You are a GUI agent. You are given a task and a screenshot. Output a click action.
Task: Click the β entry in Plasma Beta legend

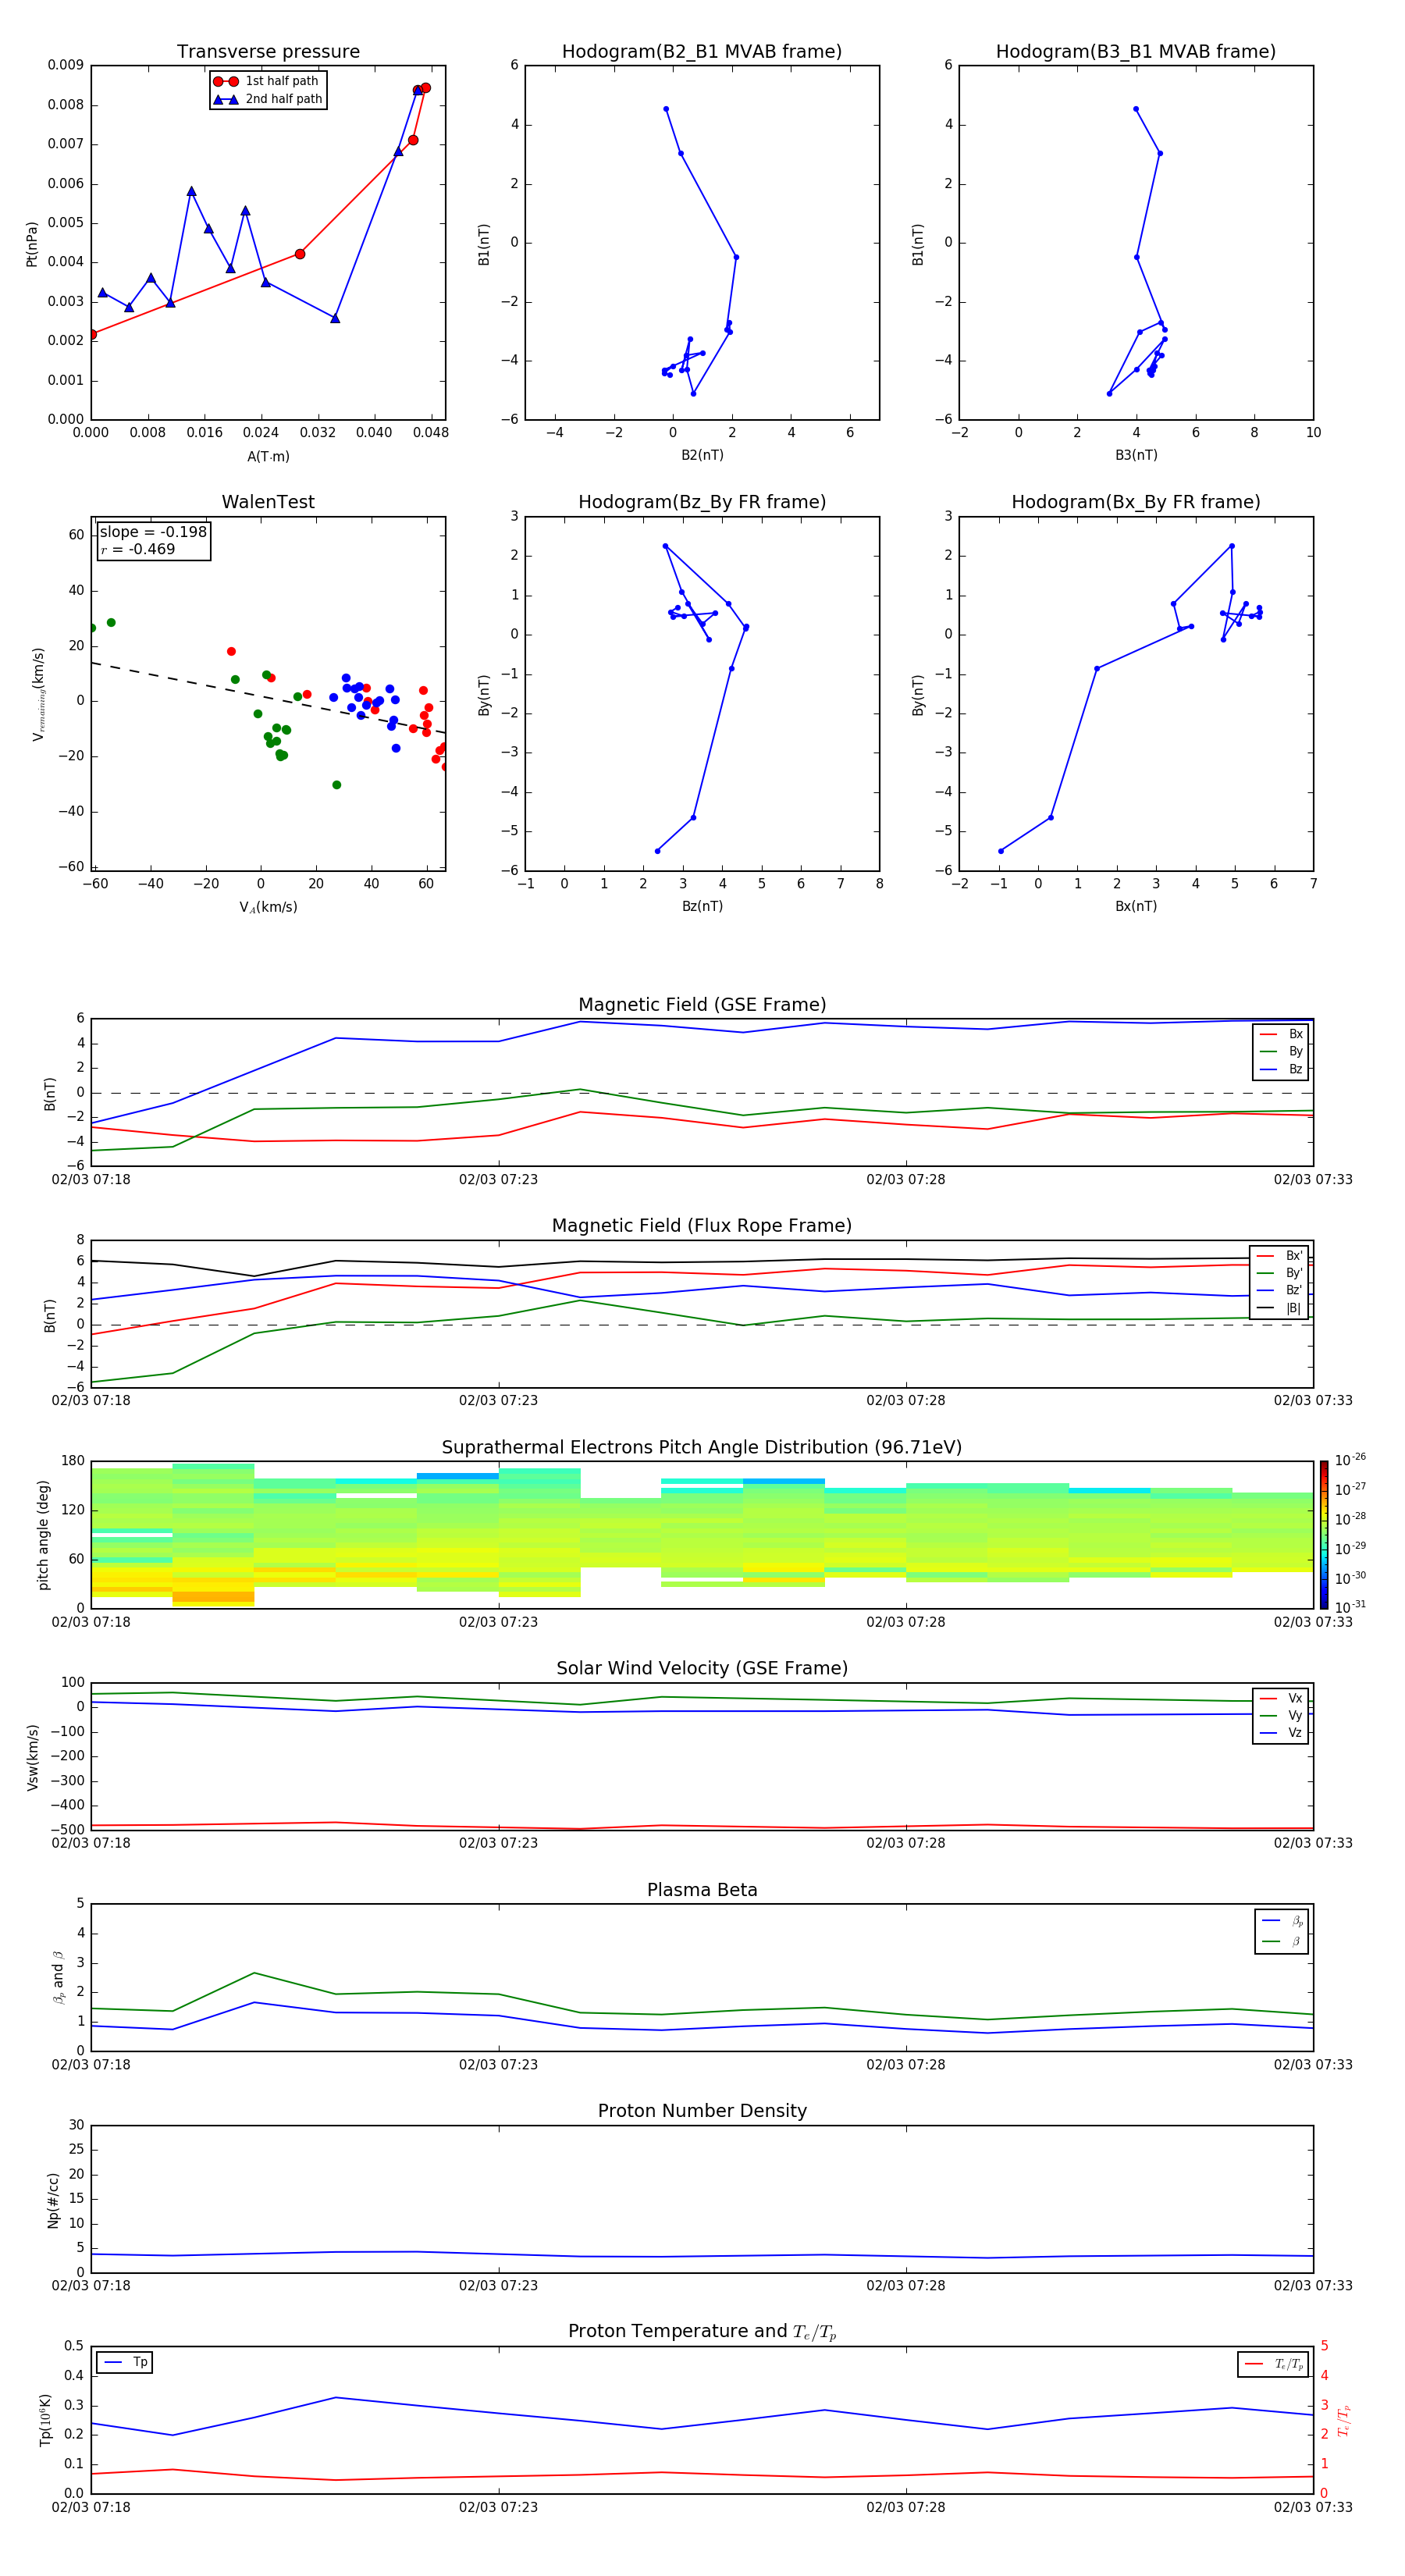(1282, 1941)
